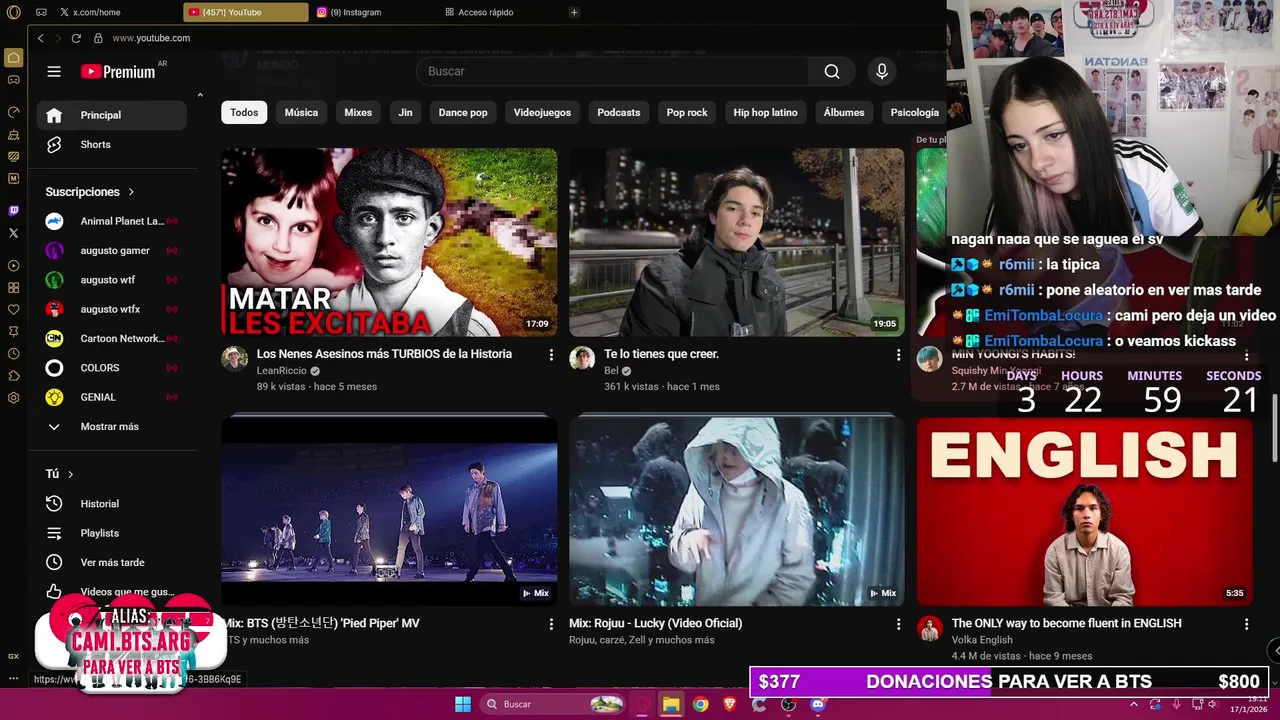1280x720 pixels.
Task: Click the Windows taskbar Buscar search box
Action: tap(551, 704)
